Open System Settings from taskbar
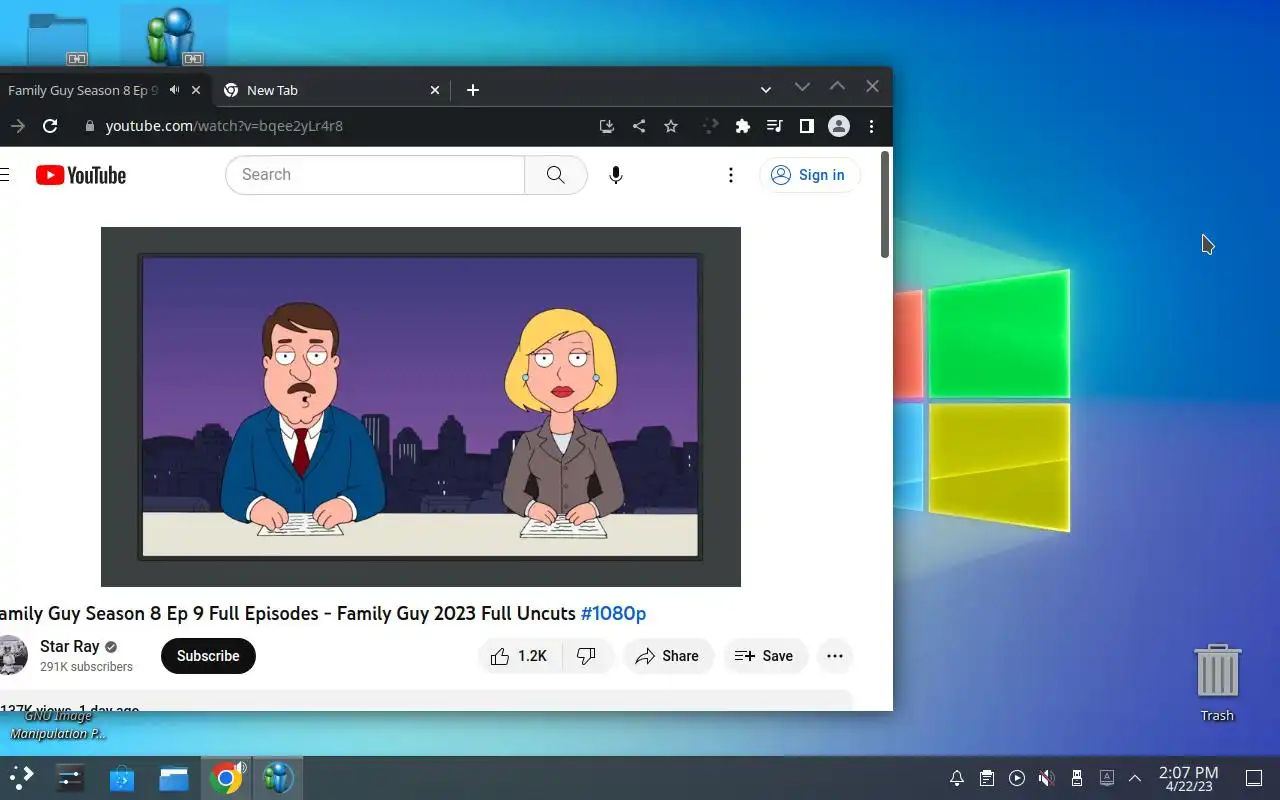 70,778
